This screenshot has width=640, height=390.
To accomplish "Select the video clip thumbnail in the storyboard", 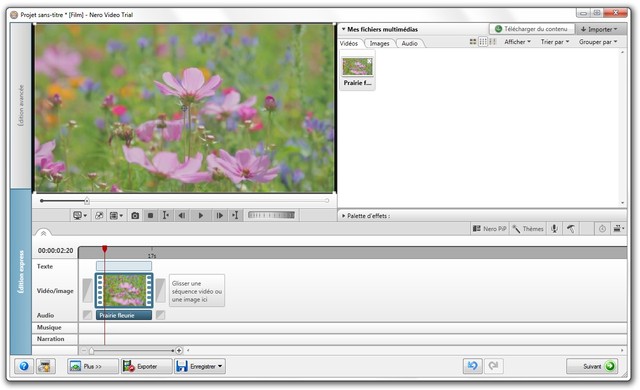I will (124, 290).
